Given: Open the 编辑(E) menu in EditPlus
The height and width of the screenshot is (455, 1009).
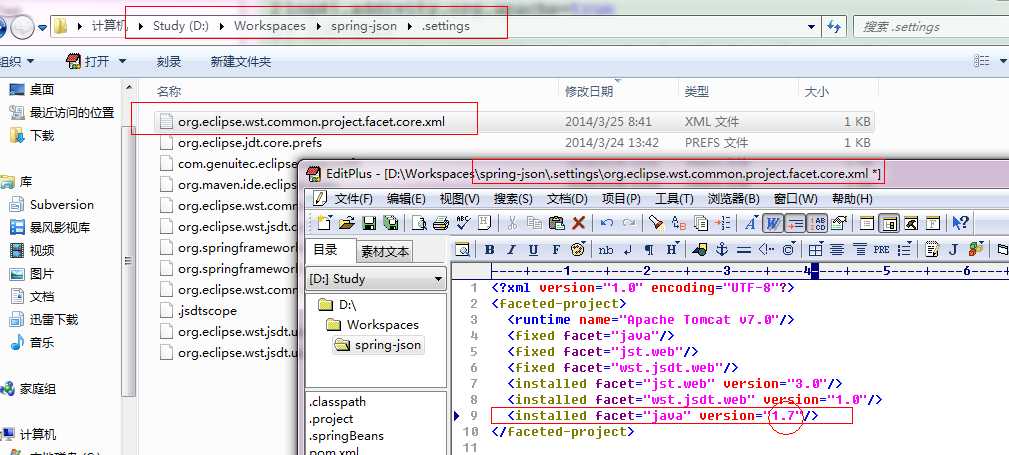Looking at the screenshot, I should [x=406, y=199].
